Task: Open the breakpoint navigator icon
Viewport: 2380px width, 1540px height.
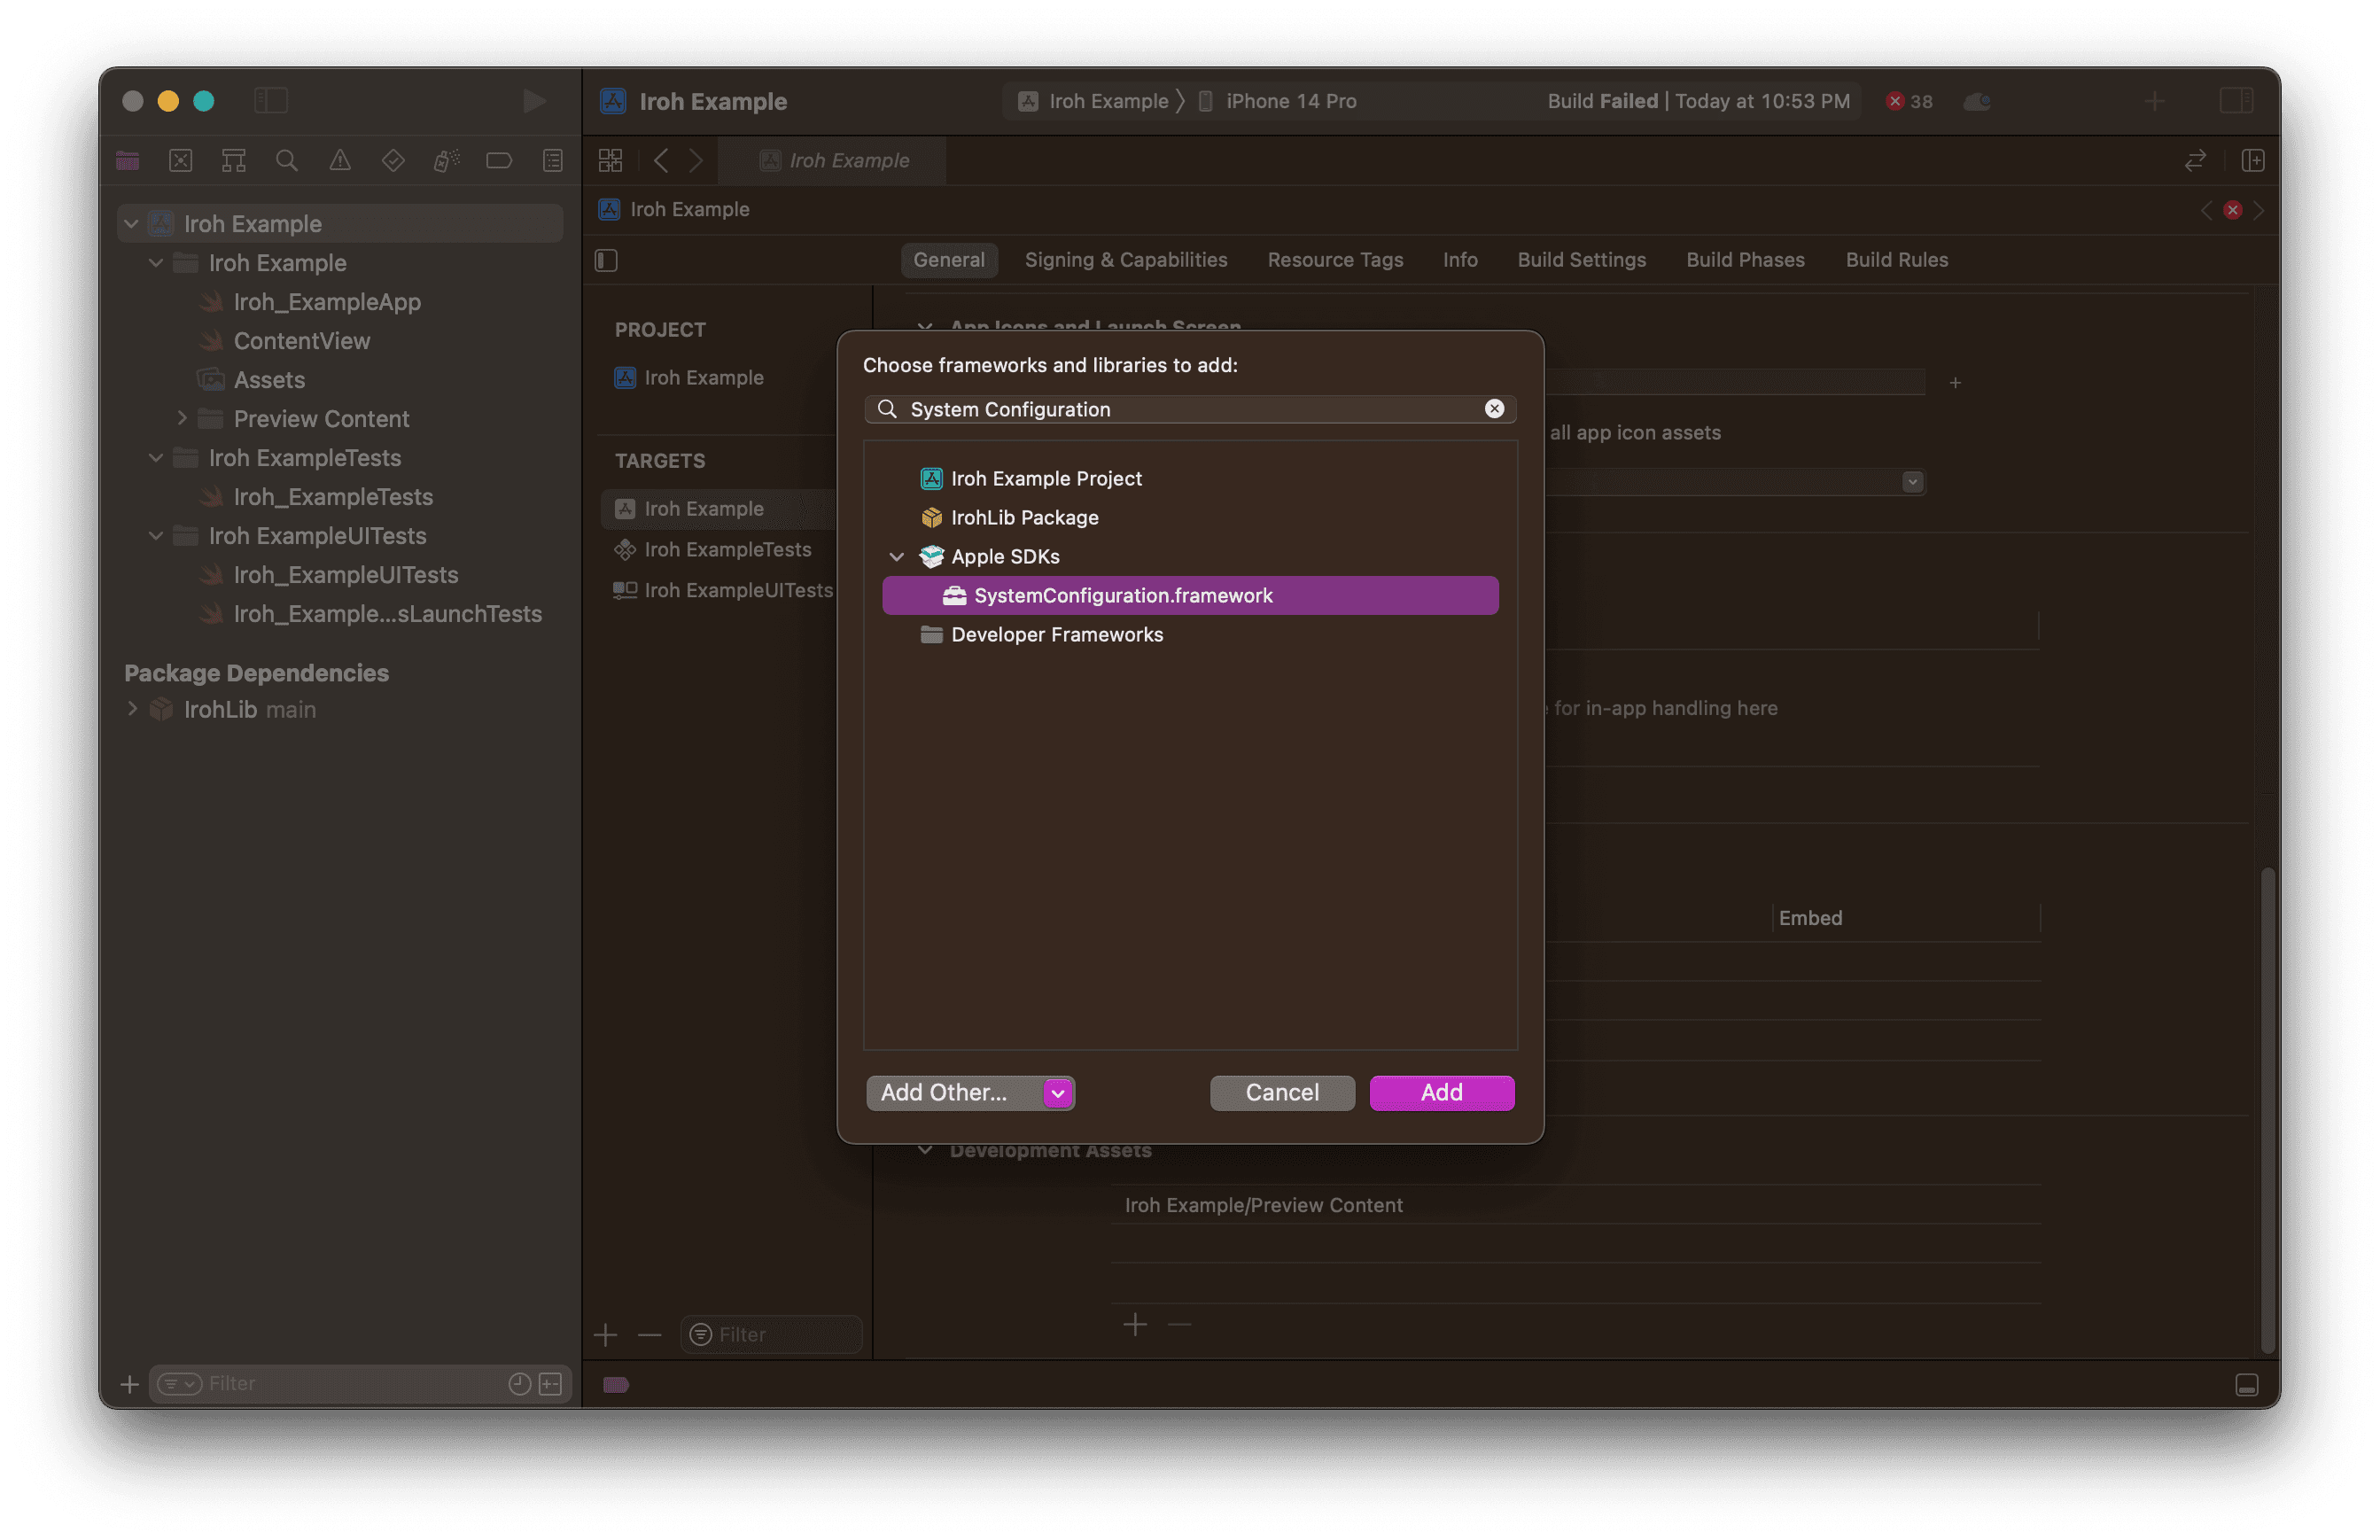Action: point(499,160)
